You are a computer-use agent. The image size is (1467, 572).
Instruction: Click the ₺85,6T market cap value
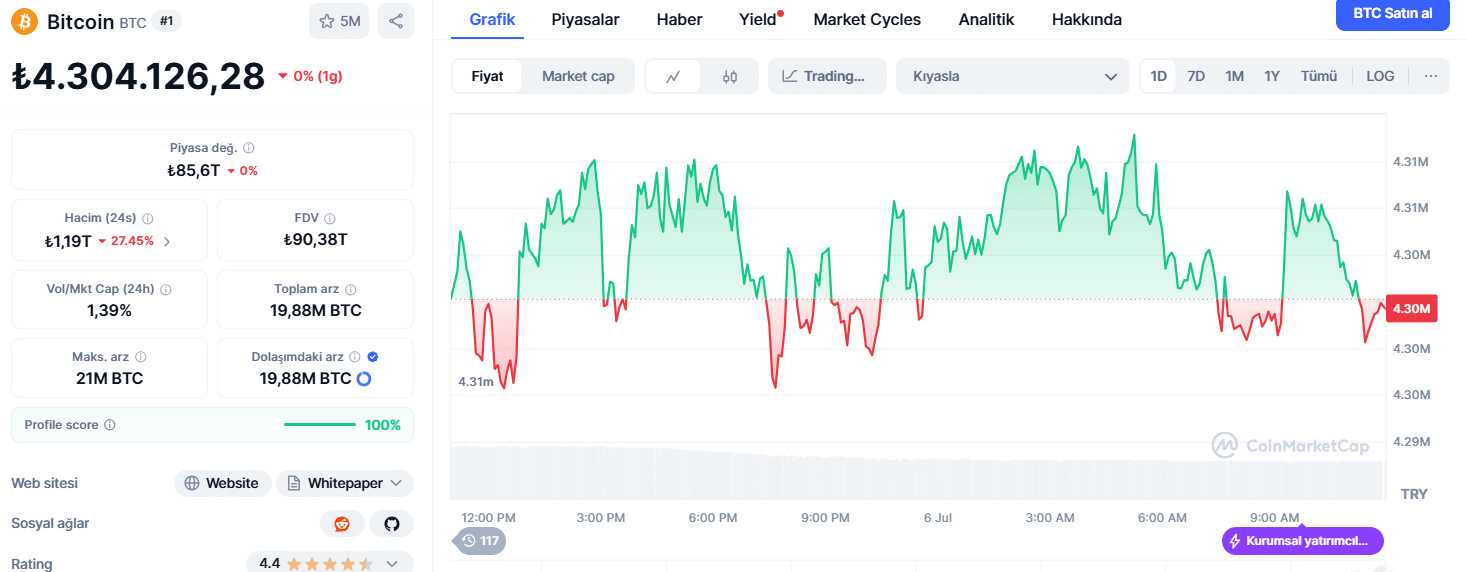[x=193, y=171]
